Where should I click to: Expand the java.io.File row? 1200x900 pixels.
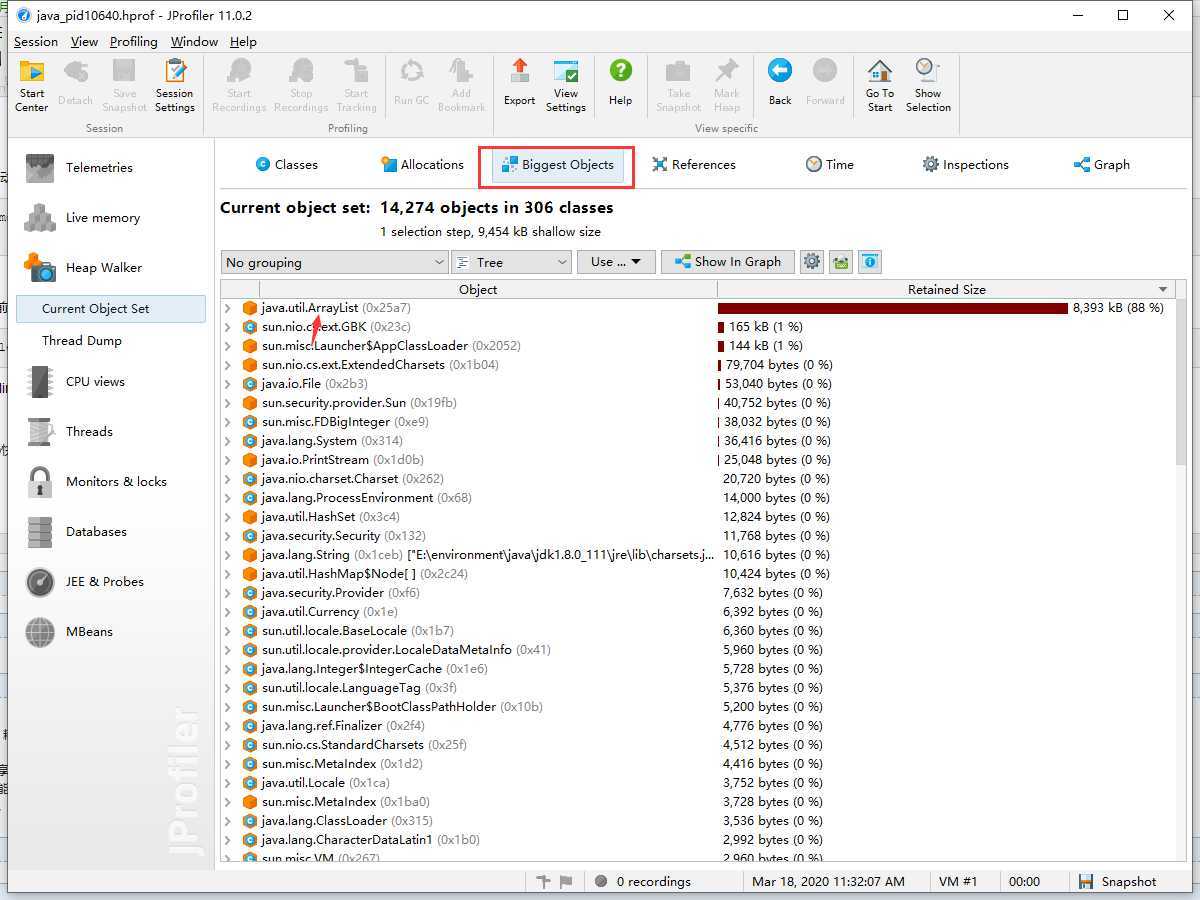(x=228, y=384)
